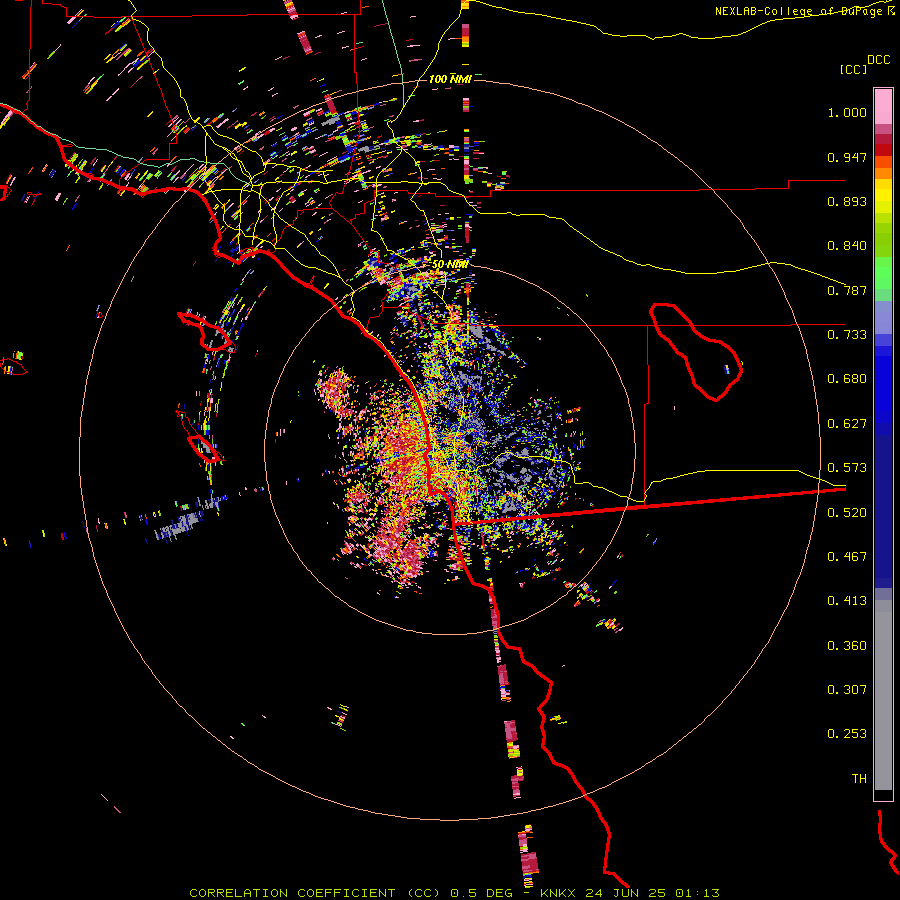The width and height of the screenshot is (900, 900).
Task: Click the TH threshold label
Action: coord(859,779)
